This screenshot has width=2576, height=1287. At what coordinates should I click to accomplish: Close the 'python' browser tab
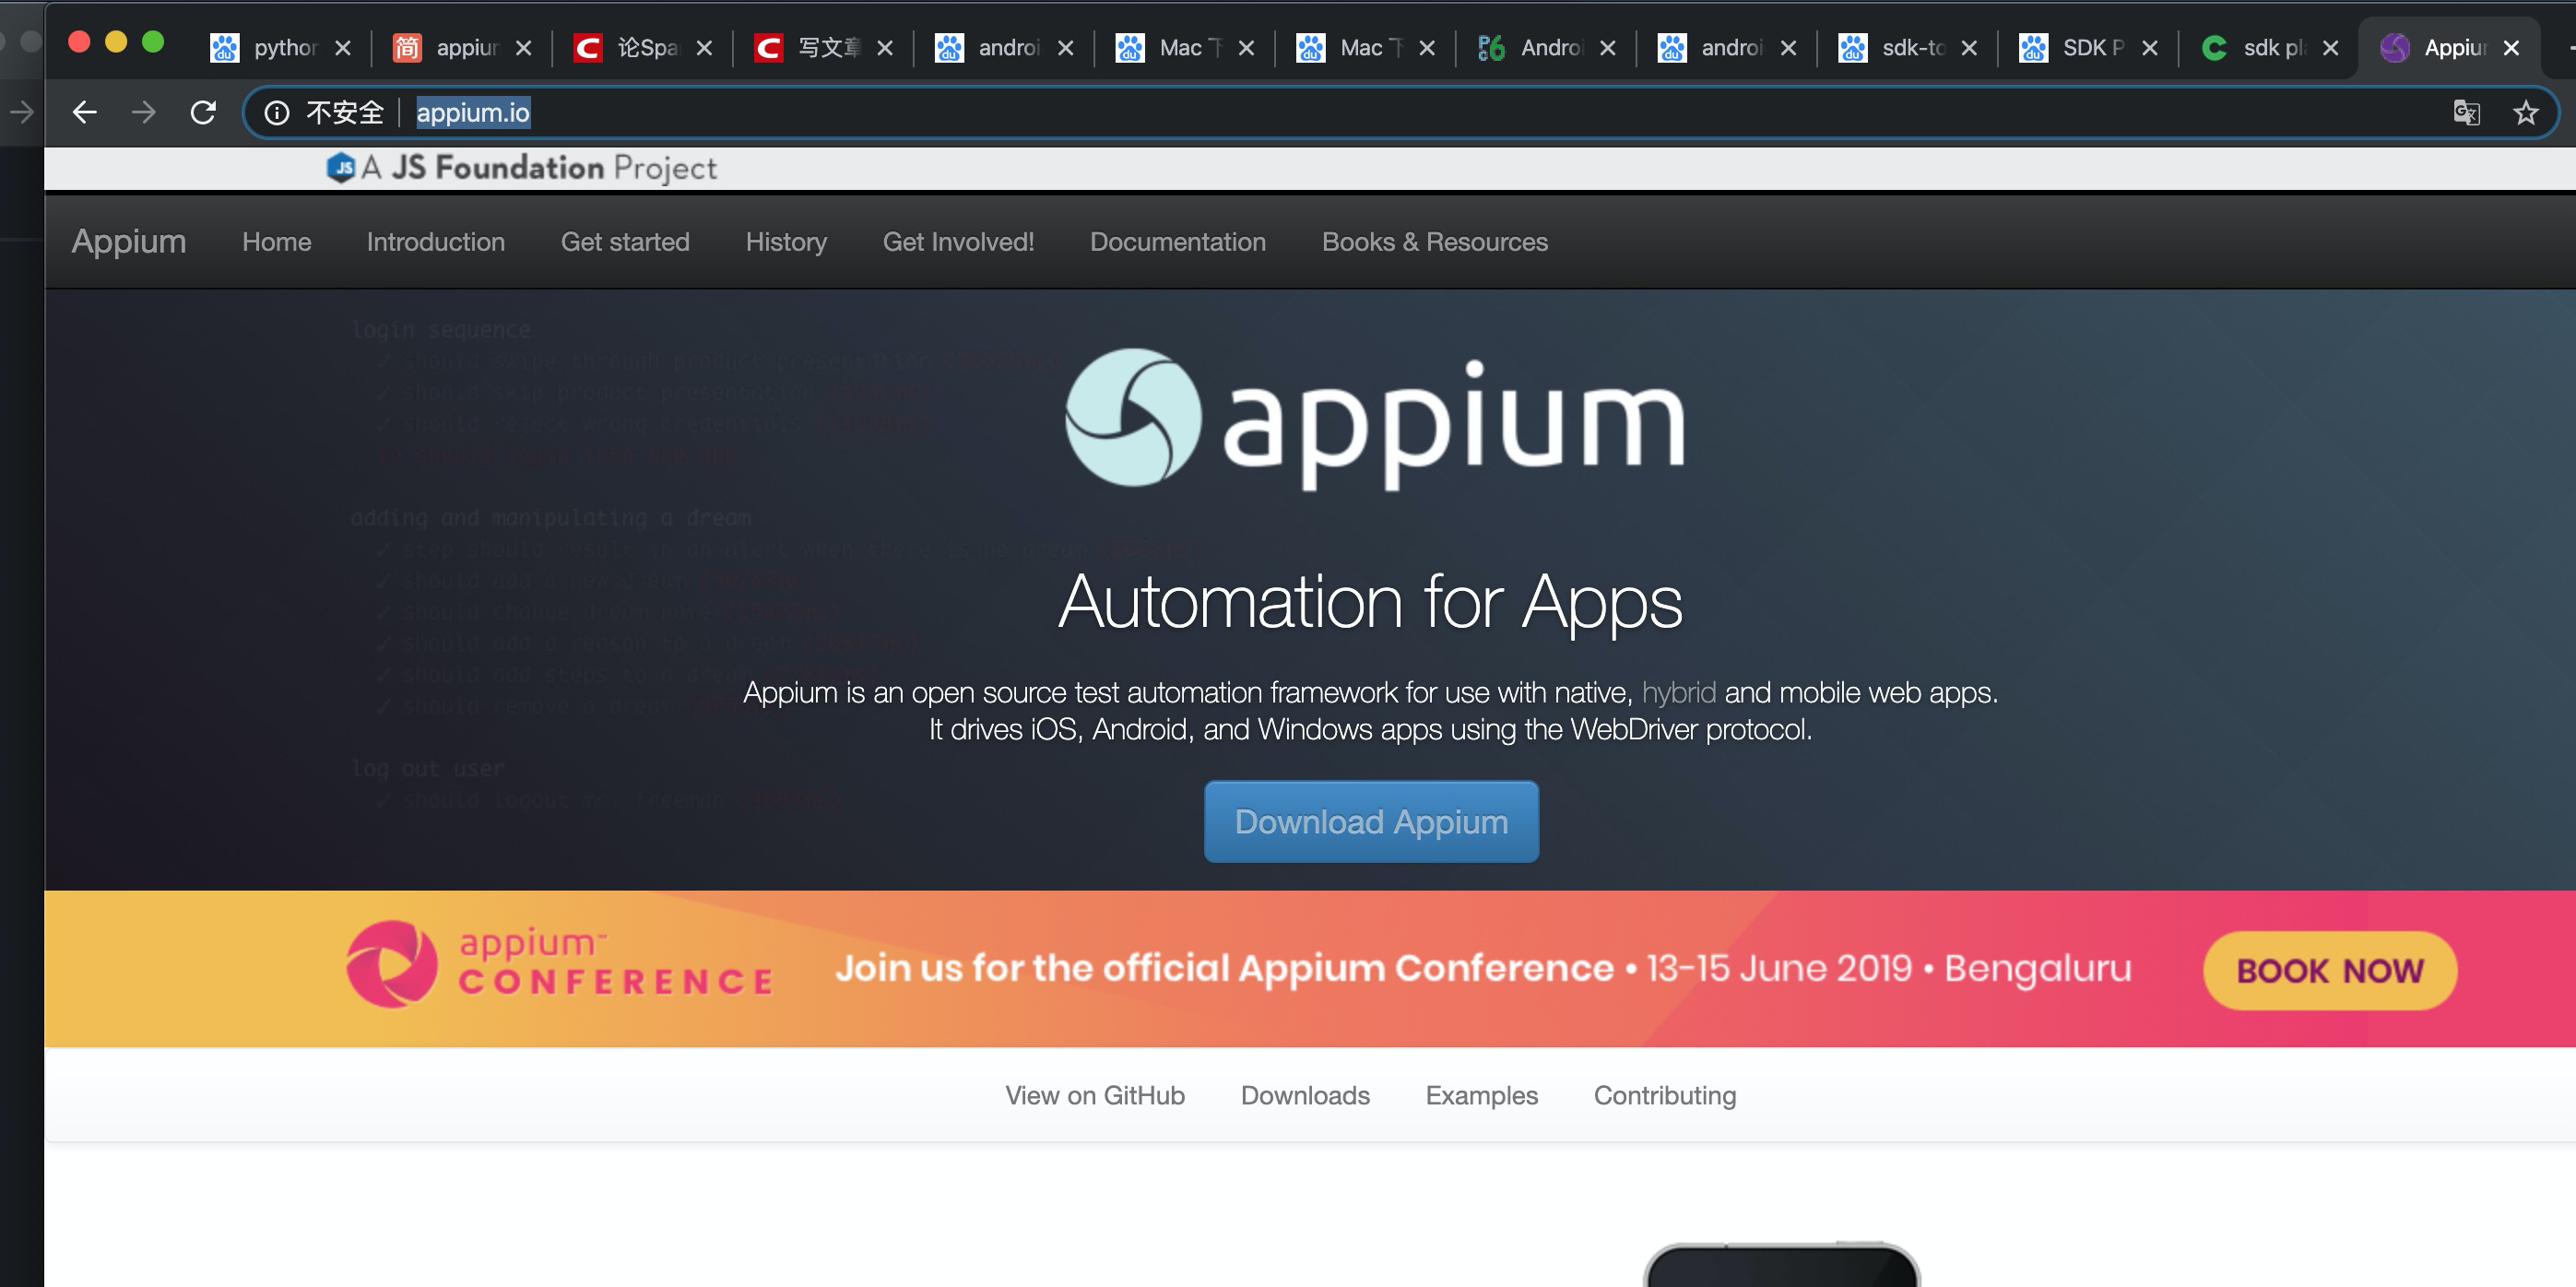(x=343, y=48)
